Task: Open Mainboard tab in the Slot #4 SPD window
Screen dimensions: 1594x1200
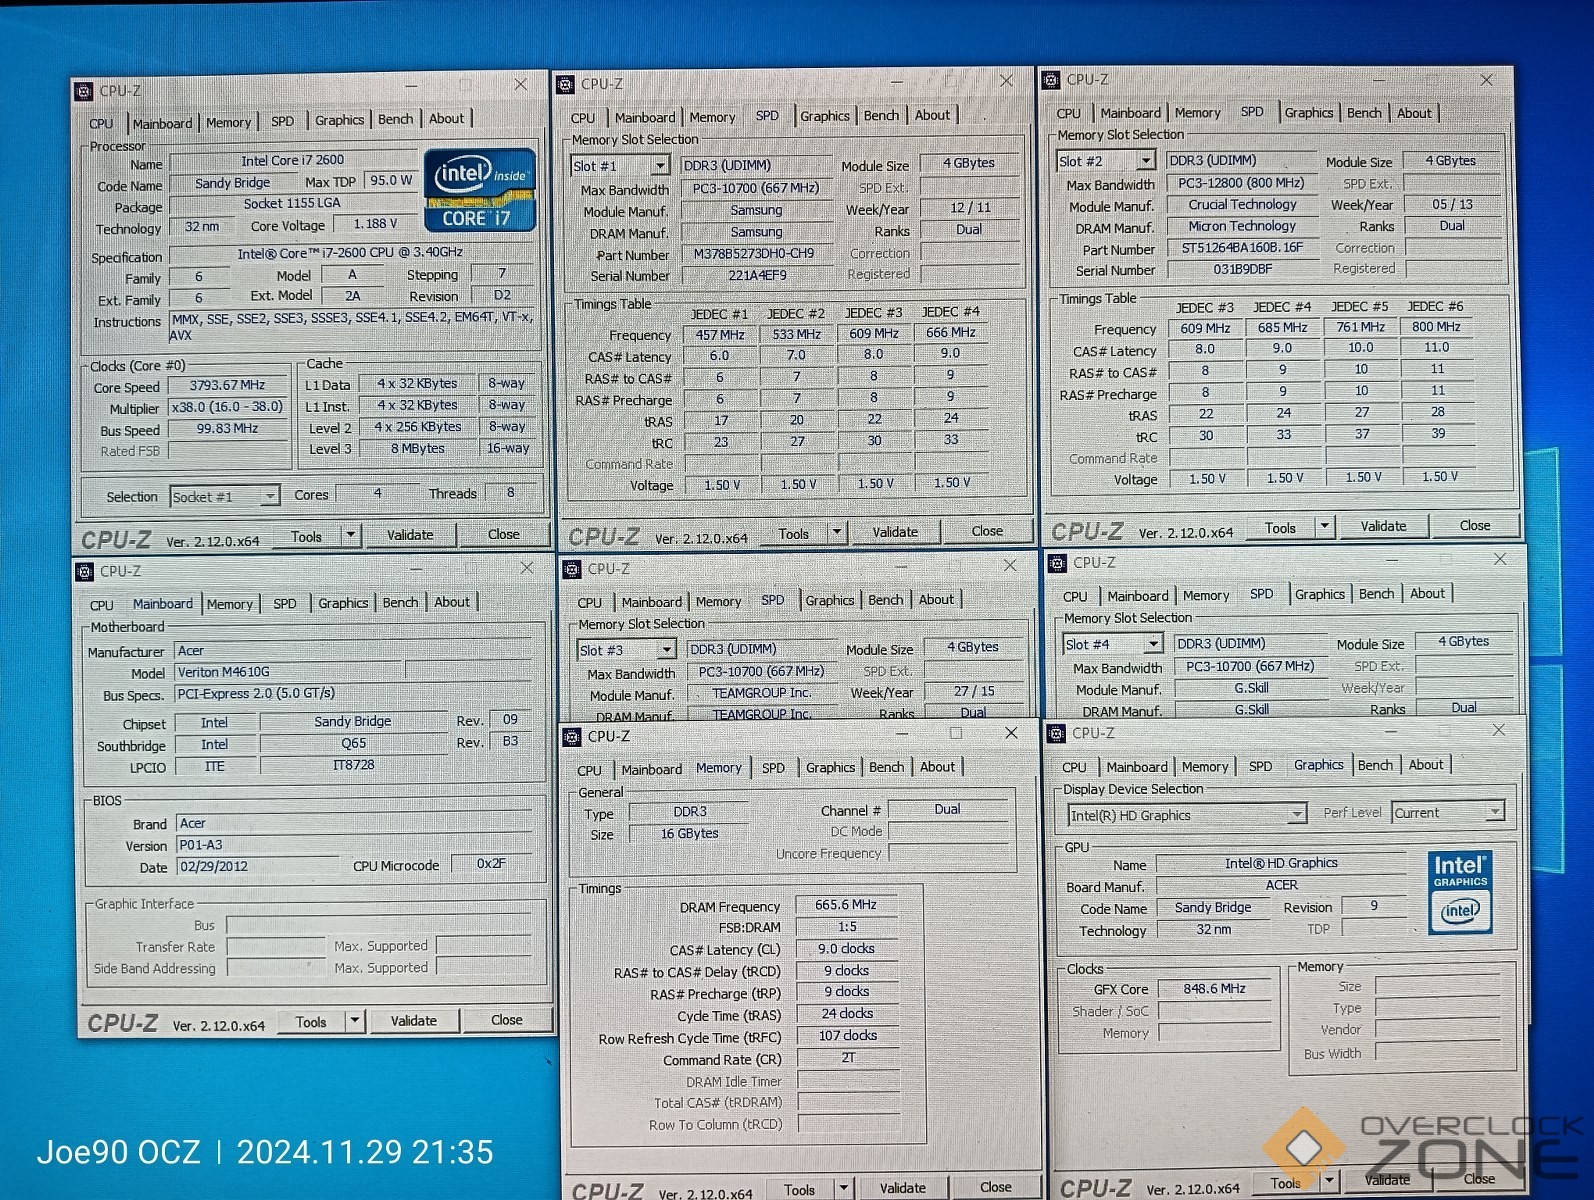Action: click(1138, 596)
